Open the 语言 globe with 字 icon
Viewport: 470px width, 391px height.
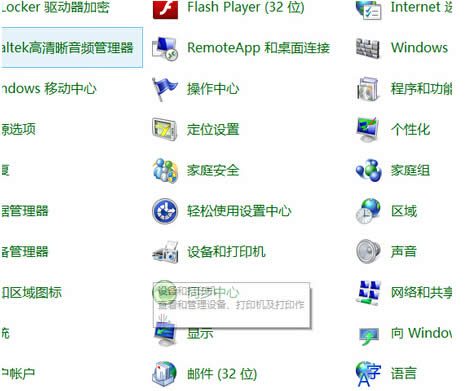[368, 374]
